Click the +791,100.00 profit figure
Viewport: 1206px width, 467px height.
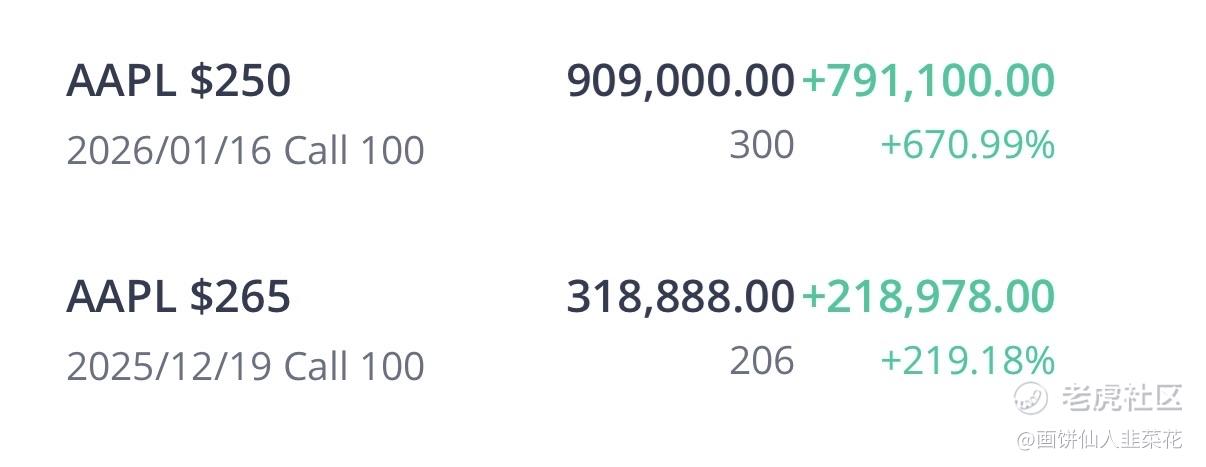coord(928,82)
